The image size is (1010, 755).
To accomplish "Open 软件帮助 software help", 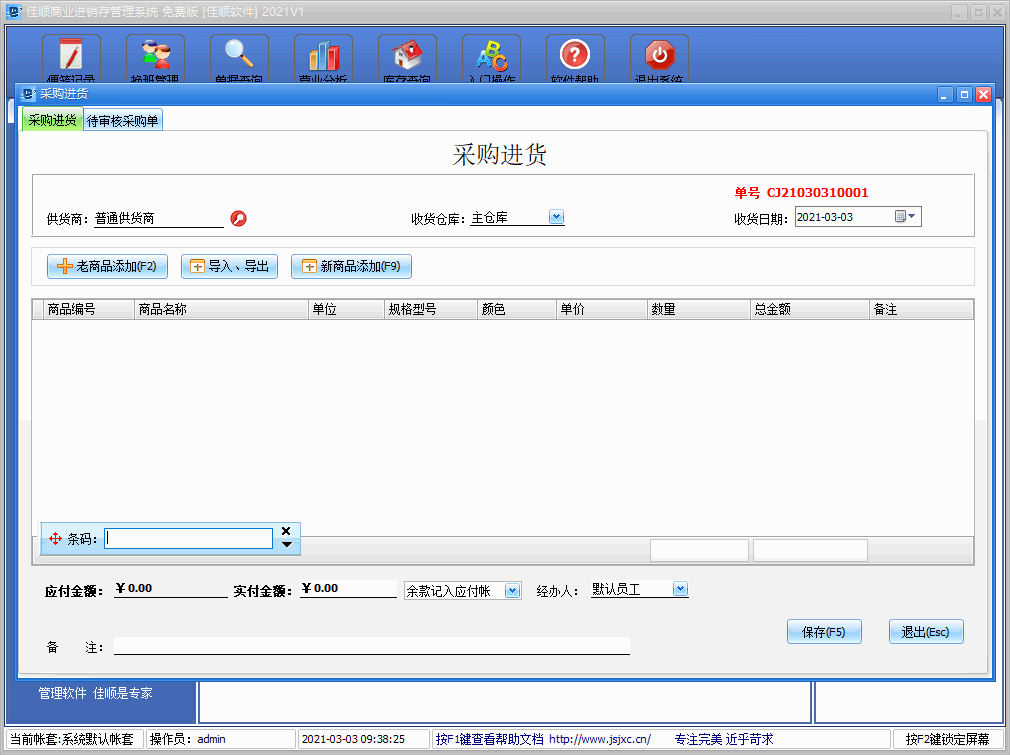I will [x=573, y=58].
